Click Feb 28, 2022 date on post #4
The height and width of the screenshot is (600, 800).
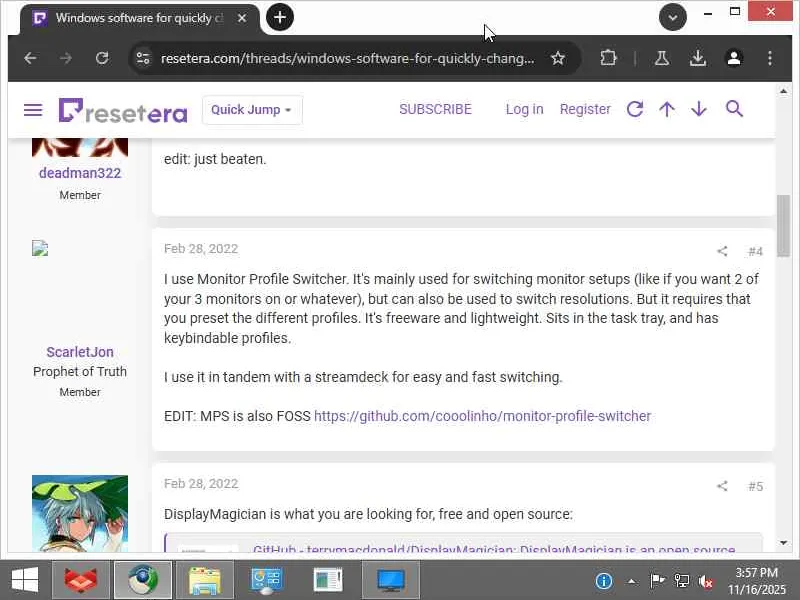[x=201, y=248]
